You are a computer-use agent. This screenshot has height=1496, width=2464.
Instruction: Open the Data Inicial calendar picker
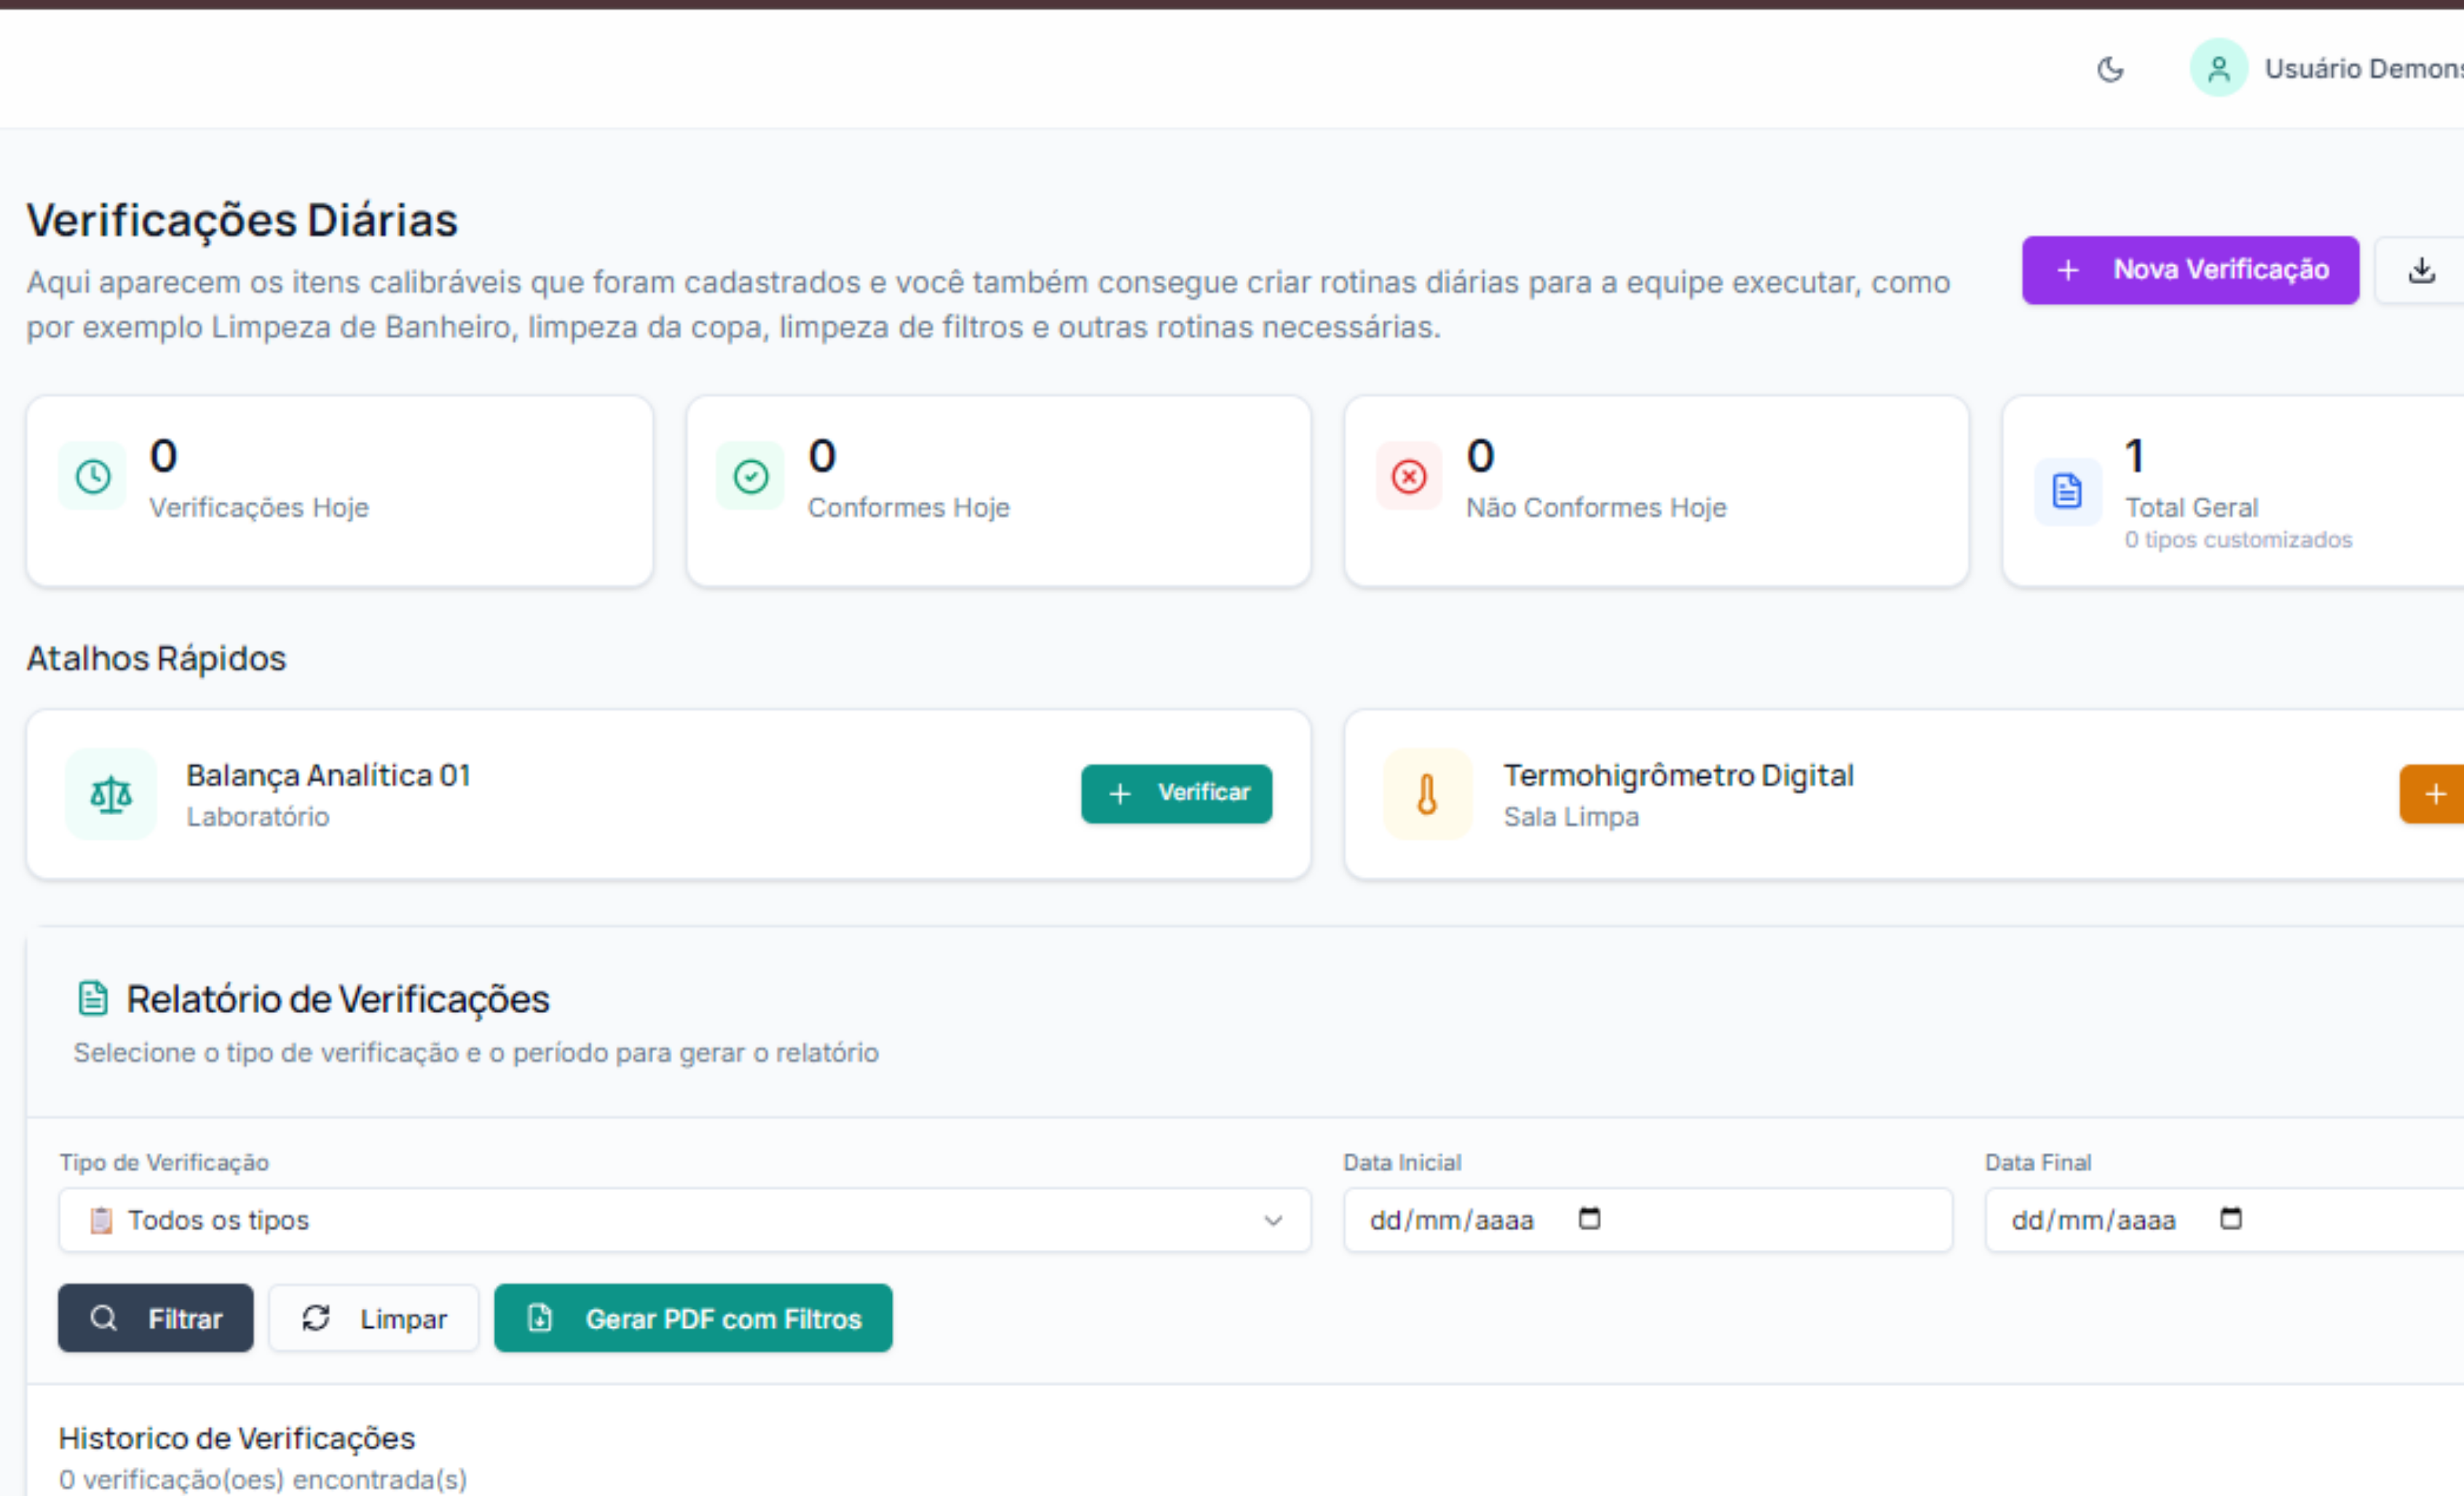1589,1219
